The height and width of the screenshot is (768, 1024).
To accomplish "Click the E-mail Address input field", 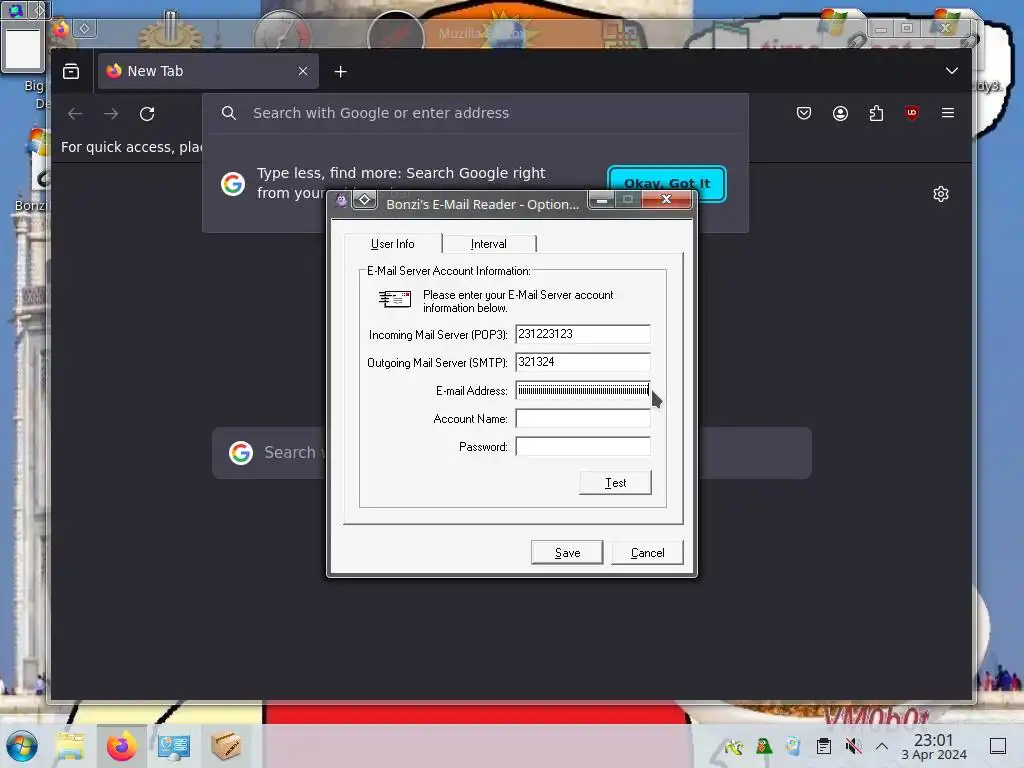I will tap(583, 390).
